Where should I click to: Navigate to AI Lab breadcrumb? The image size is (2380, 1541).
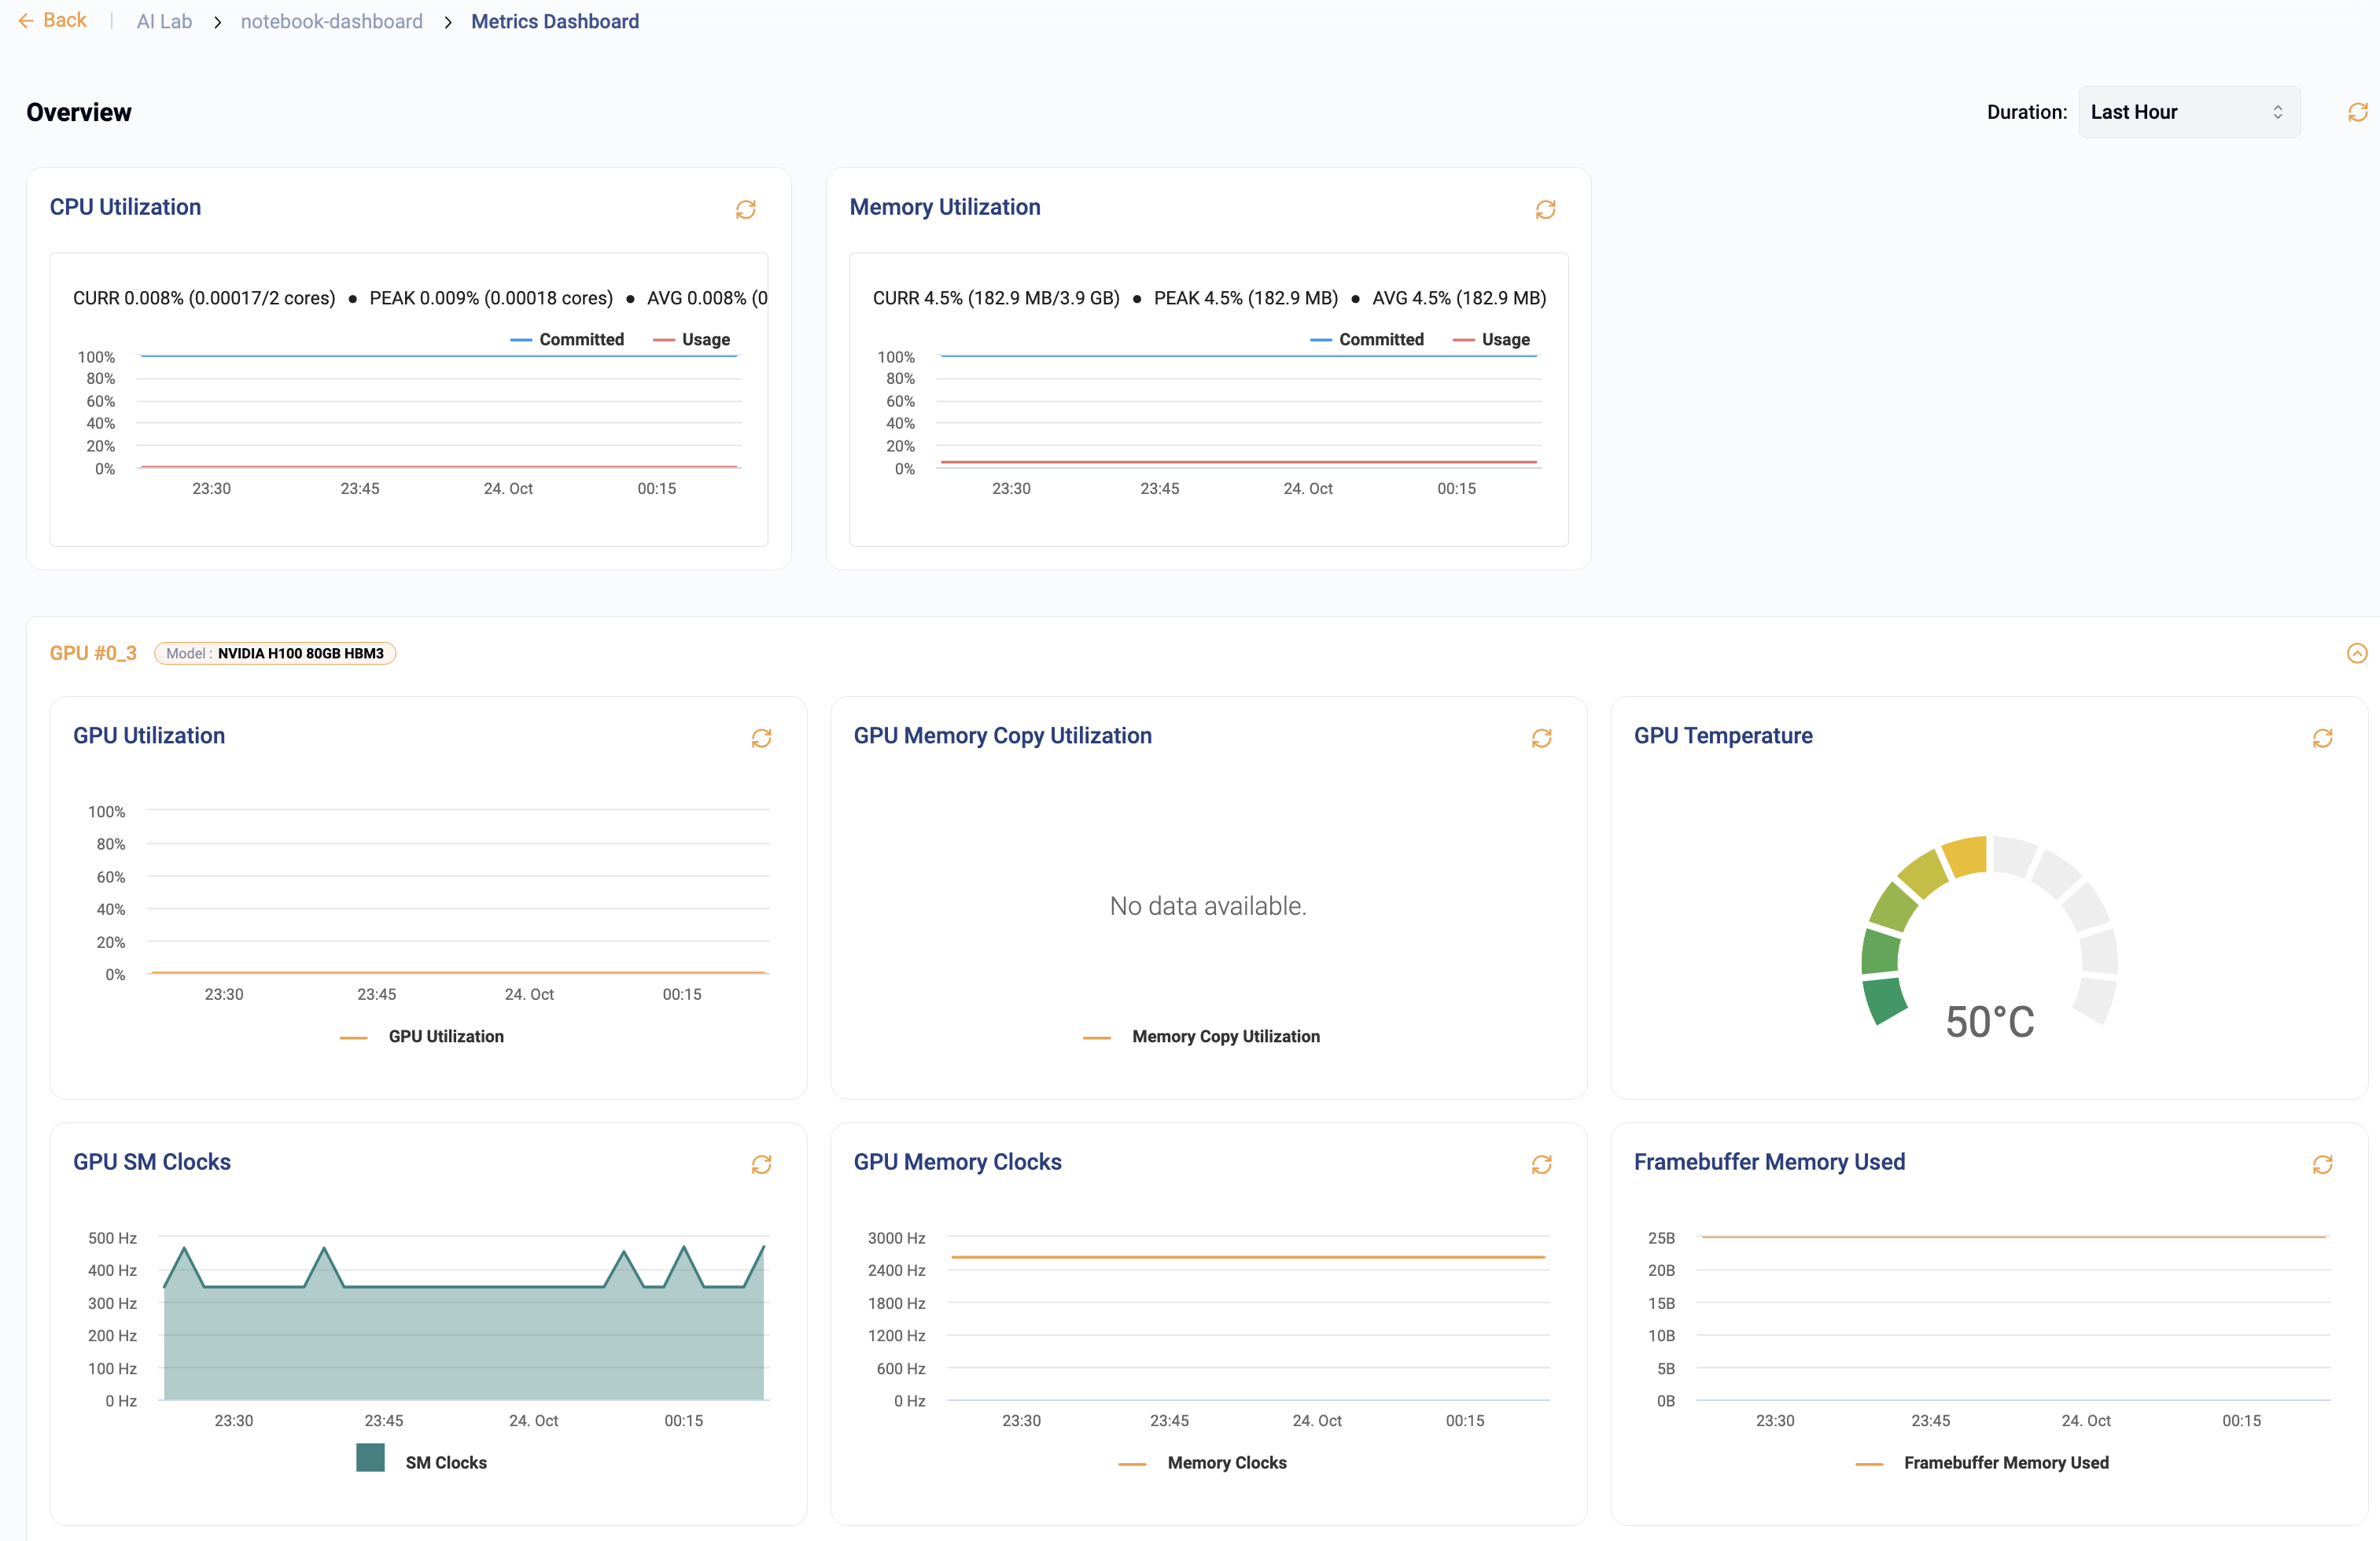click(163, 20)
